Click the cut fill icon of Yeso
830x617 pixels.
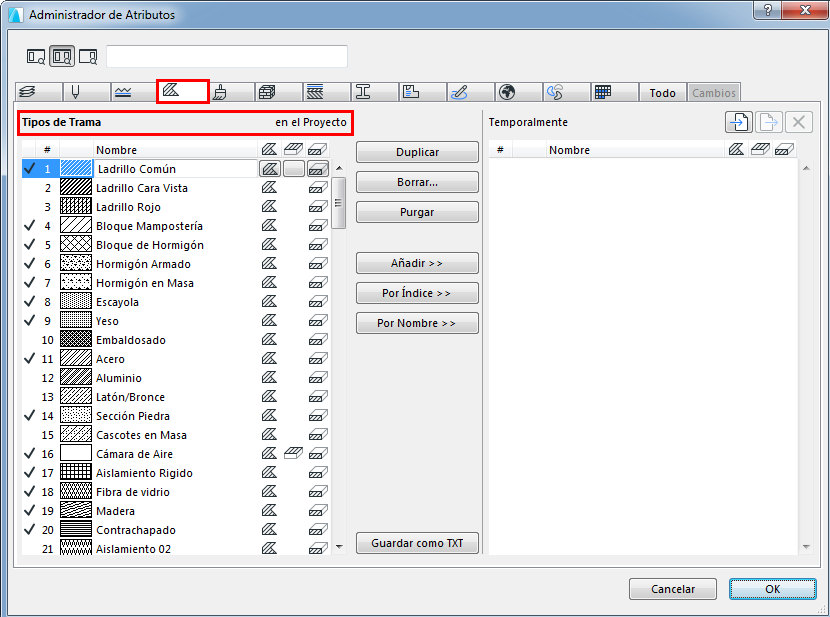click(318, 321)
